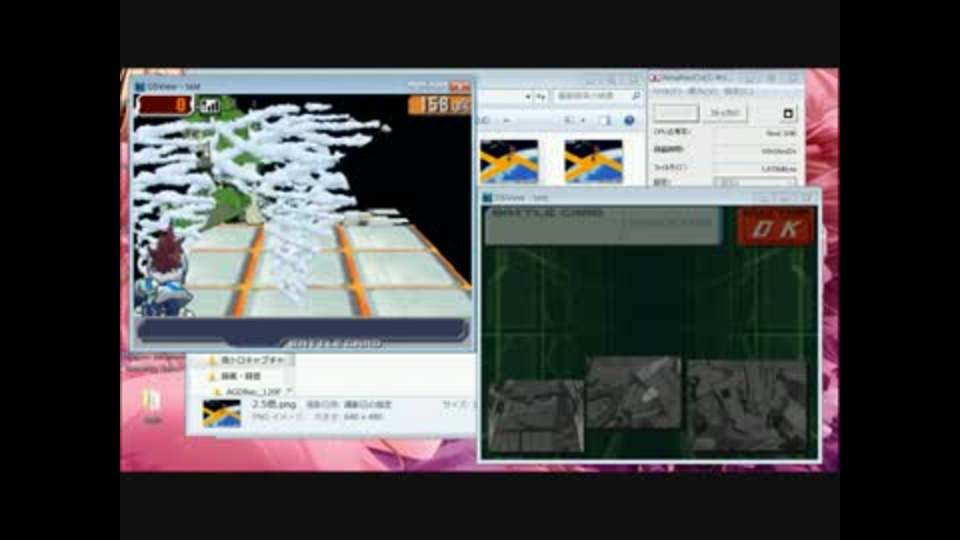Click the BATTLE CARD header bar
Image resolution: width=960 pixels, height=540 pixels.
coord(603,225)
